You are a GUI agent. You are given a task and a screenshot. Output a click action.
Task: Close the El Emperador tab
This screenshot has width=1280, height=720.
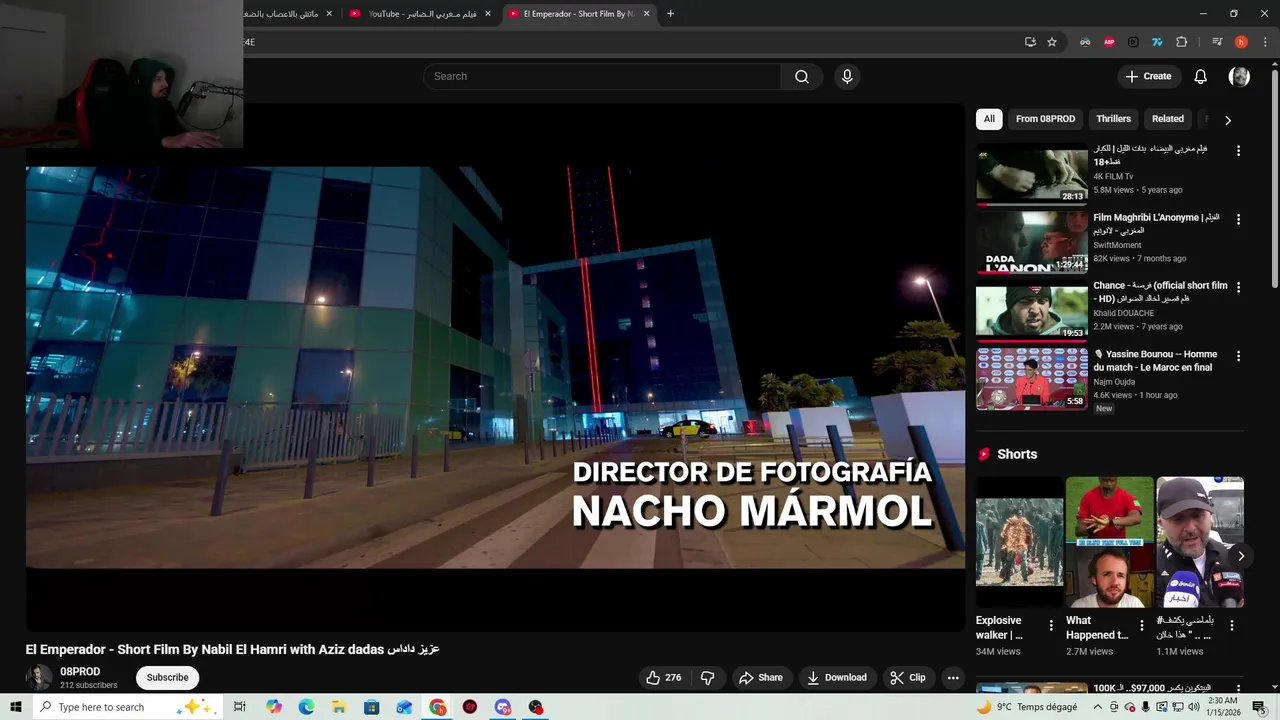[x=646, y=14]
